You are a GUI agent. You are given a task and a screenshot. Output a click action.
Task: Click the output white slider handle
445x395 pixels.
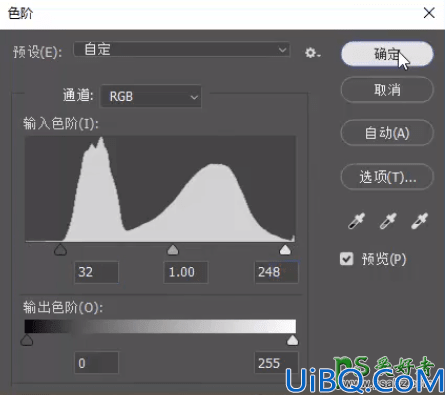pyautogui.click(x=293, y=340)
